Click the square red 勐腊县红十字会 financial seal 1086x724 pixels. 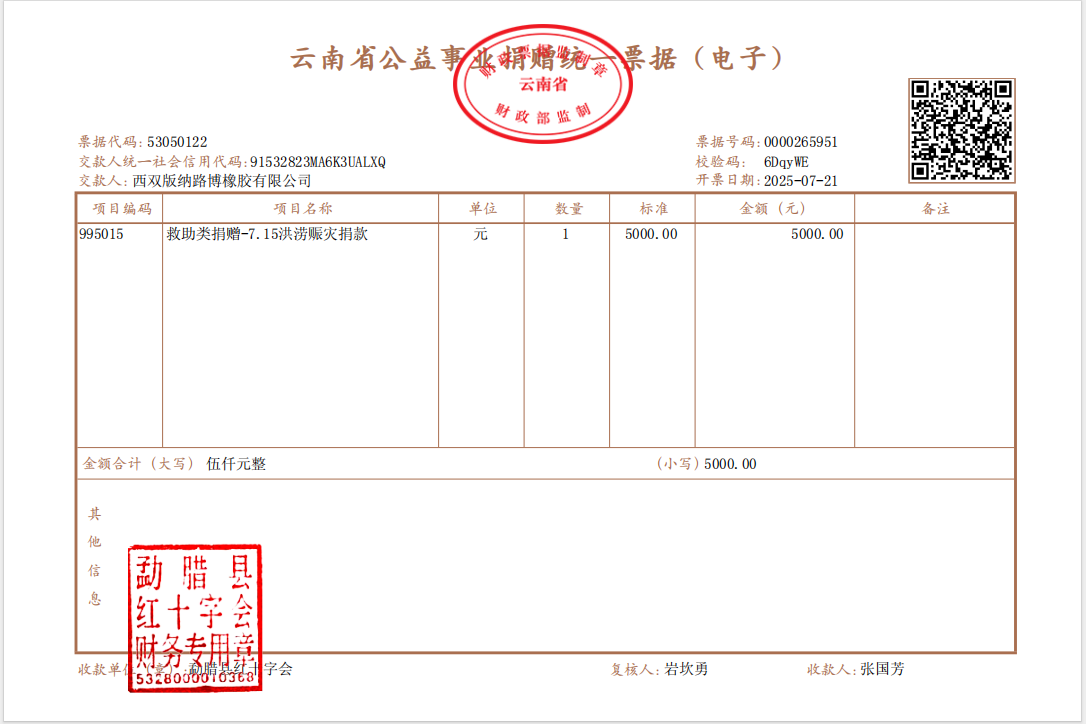[194, 617]
